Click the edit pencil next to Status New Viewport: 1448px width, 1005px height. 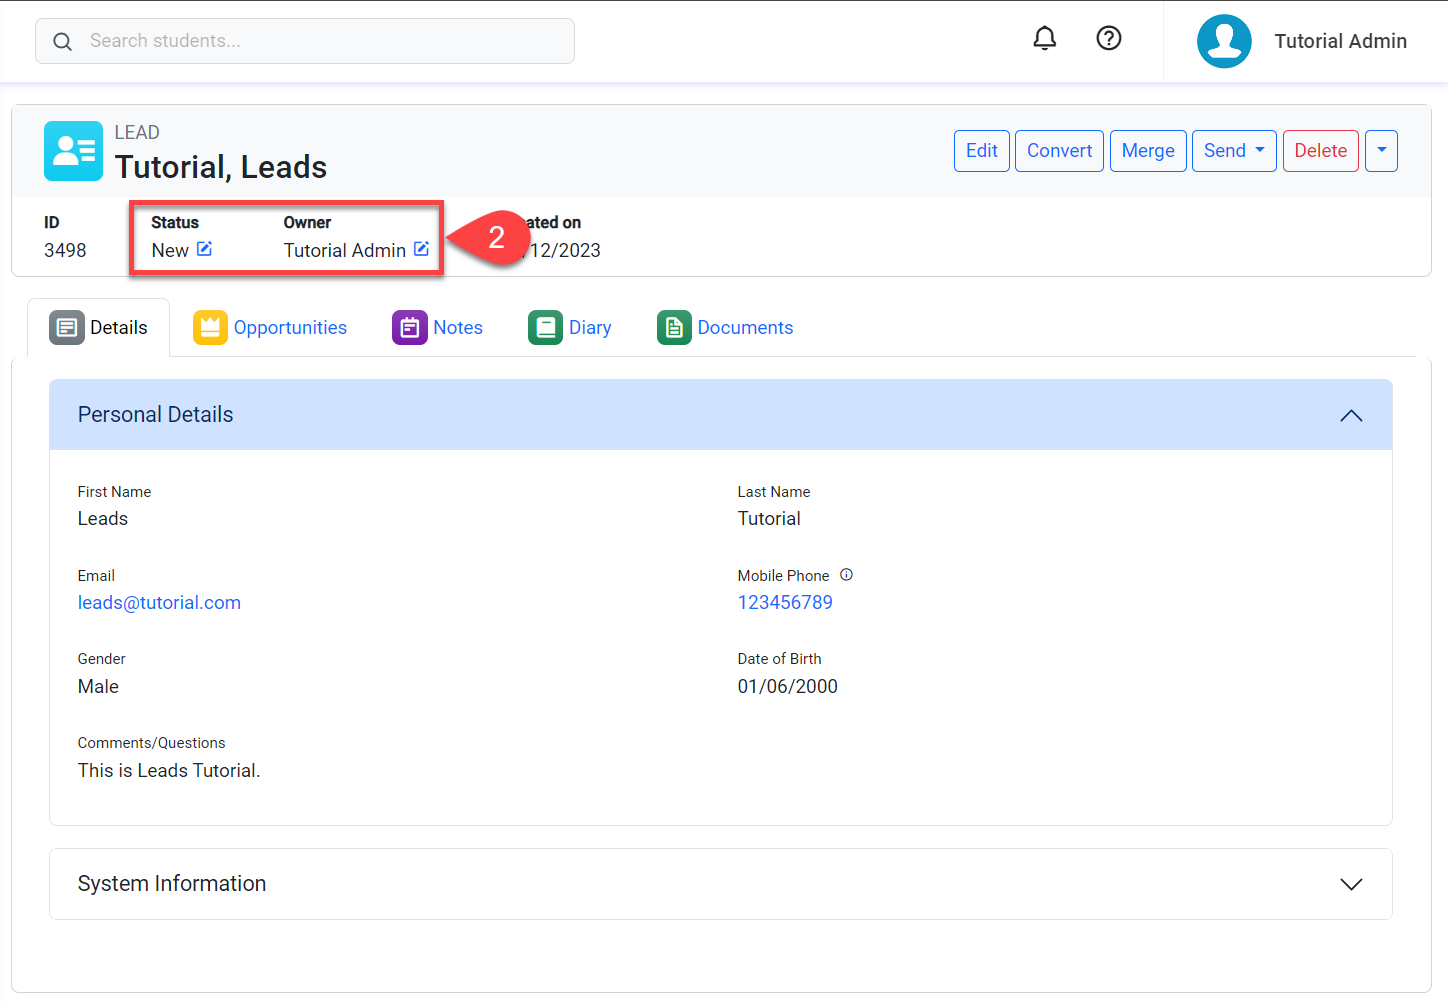205,249
